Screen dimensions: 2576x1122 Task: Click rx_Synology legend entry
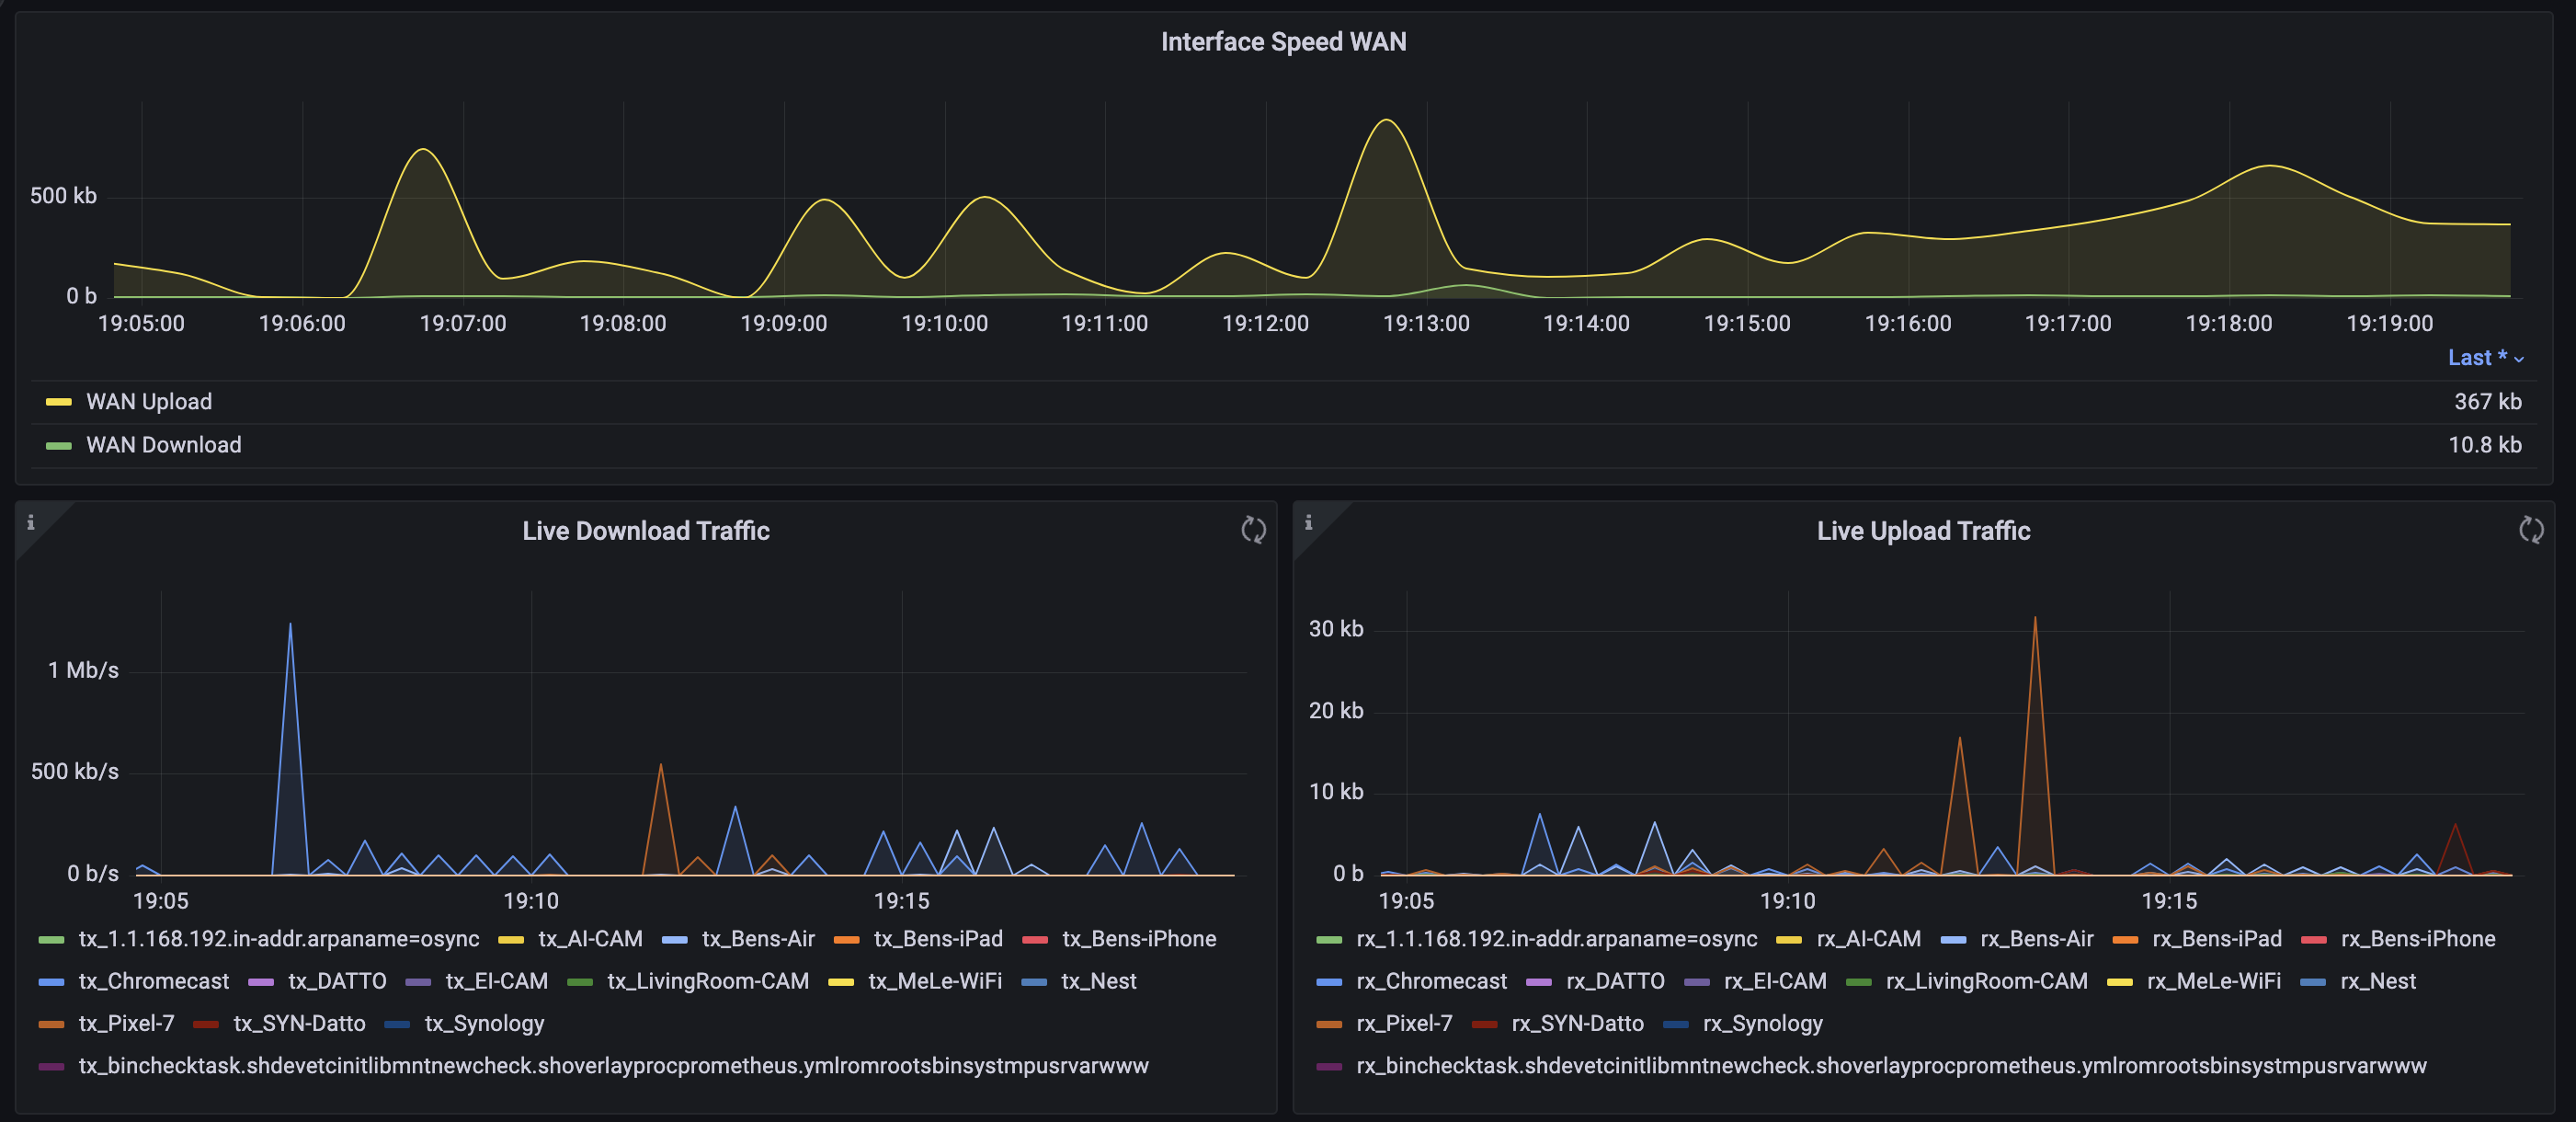click(x=1762, y=1023)
